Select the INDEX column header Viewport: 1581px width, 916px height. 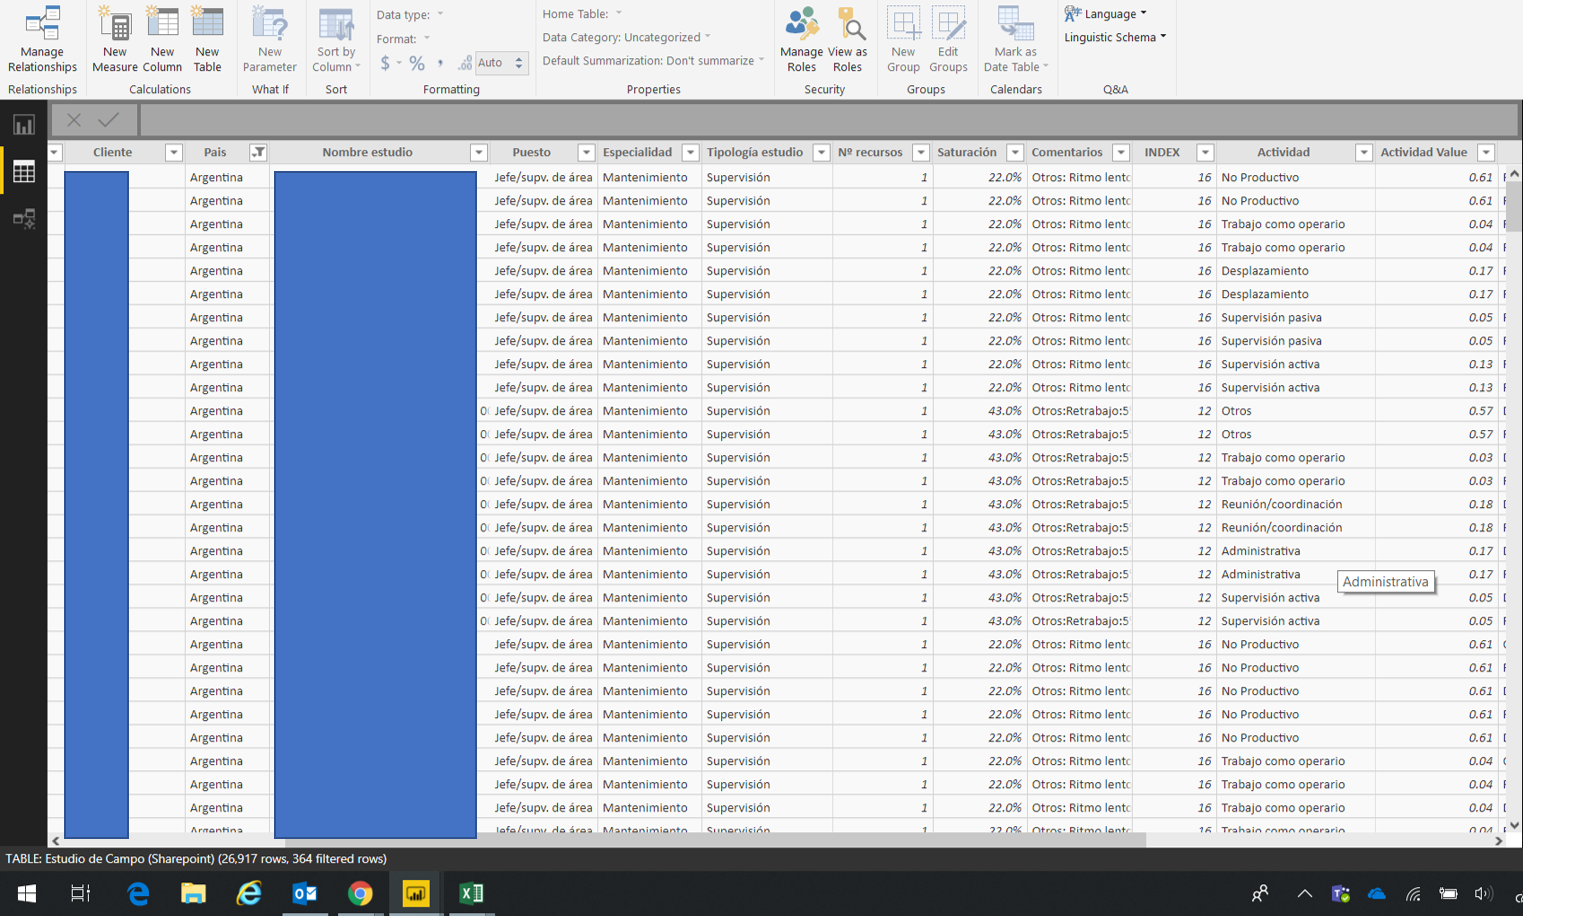tap(1162, 152)
